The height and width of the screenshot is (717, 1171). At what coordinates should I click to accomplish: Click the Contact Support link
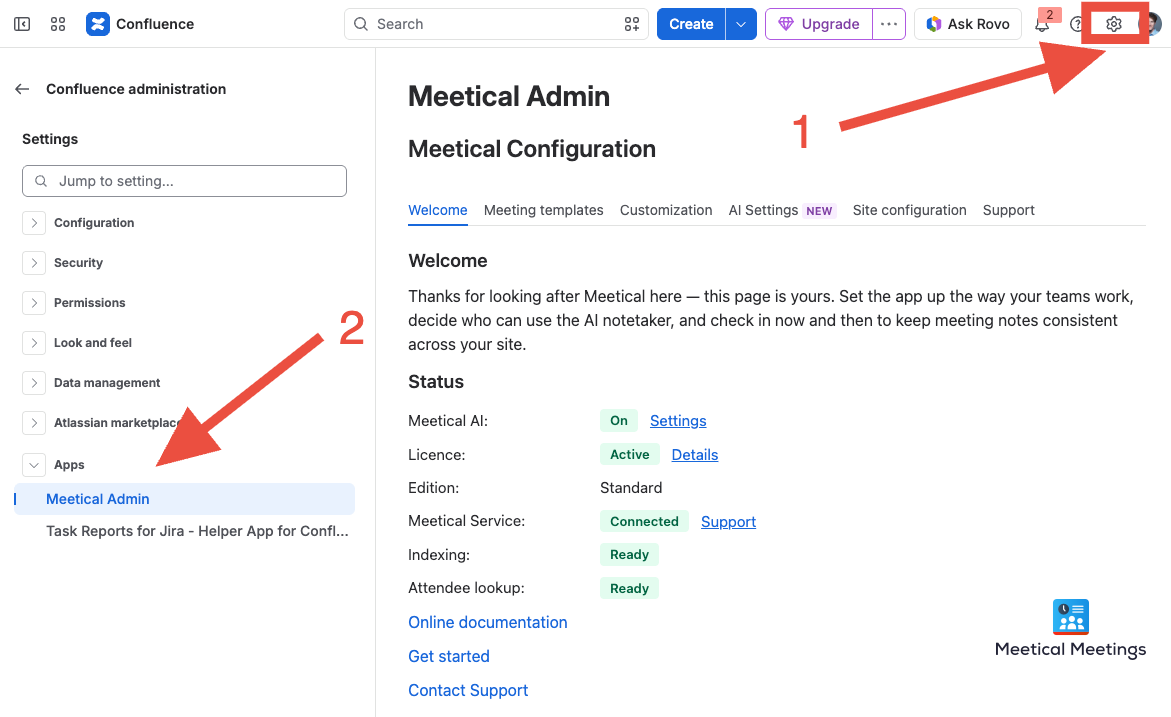468,690
